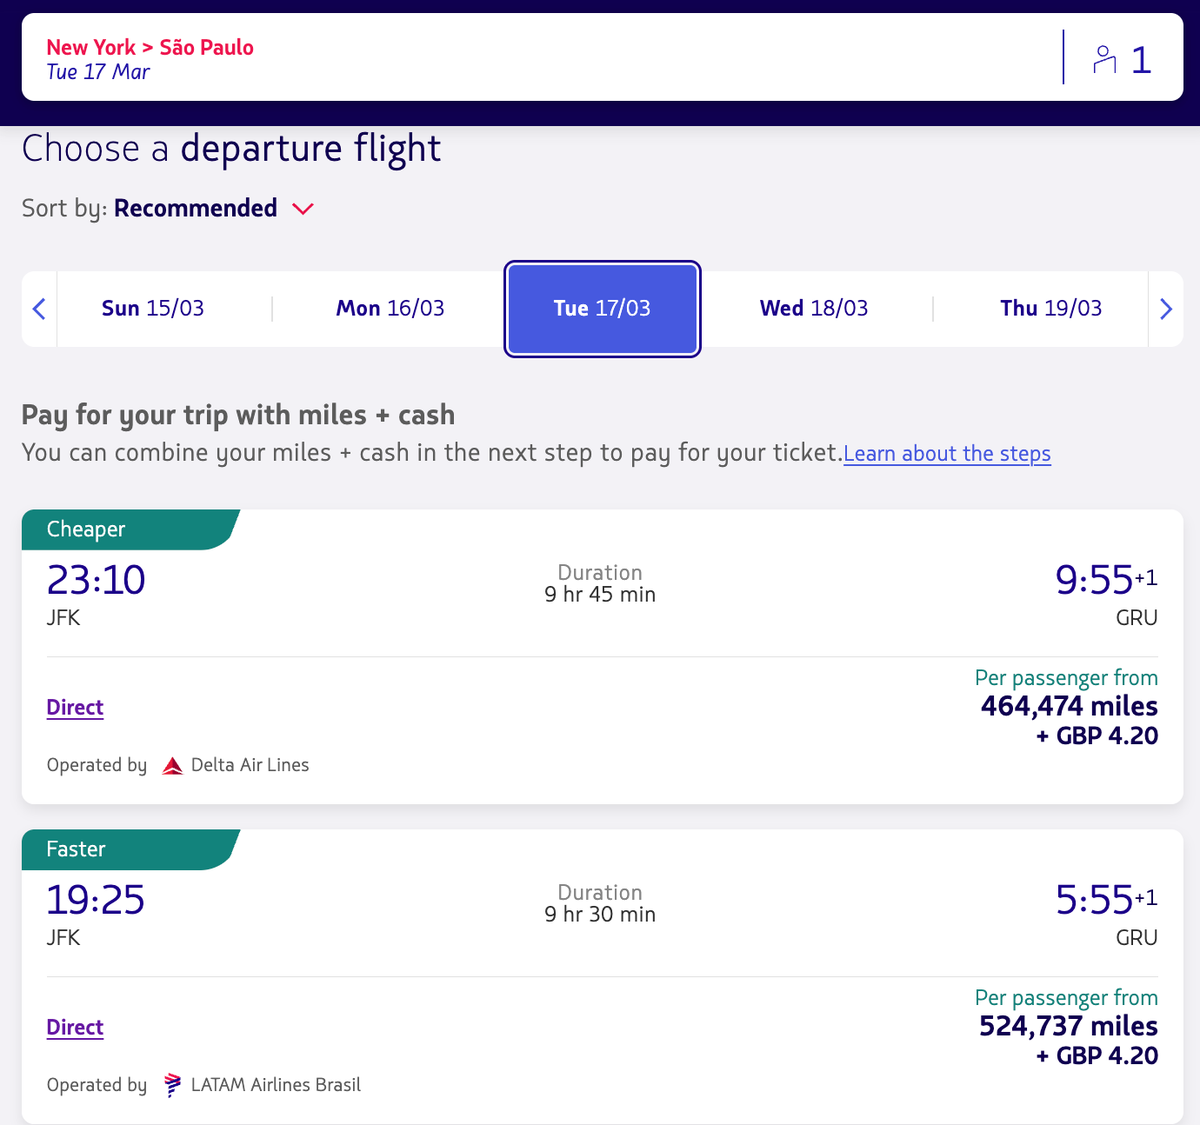Screen dimensions: 1200x1125
Task: Select the passenger count icon in header
Action: 1104,60
